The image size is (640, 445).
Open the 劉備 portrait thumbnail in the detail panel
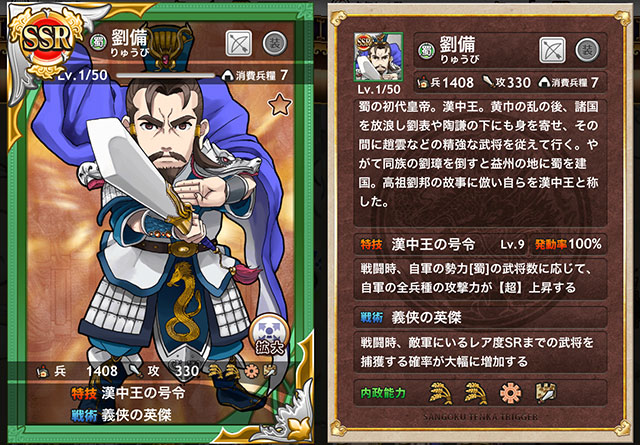378,57
